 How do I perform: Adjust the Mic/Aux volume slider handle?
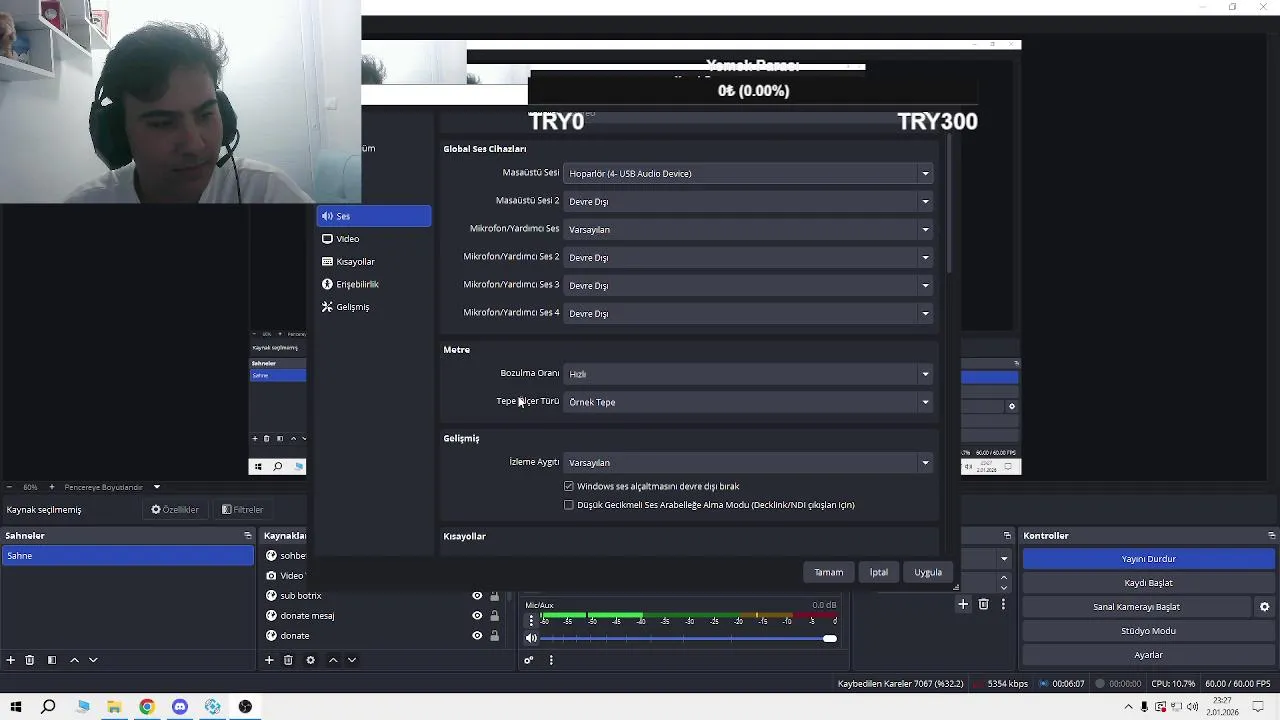point(830,638)
